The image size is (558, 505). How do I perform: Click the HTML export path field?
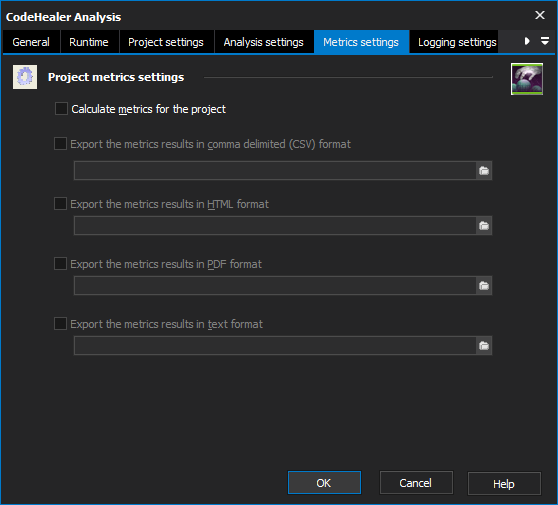pos(275,226)
